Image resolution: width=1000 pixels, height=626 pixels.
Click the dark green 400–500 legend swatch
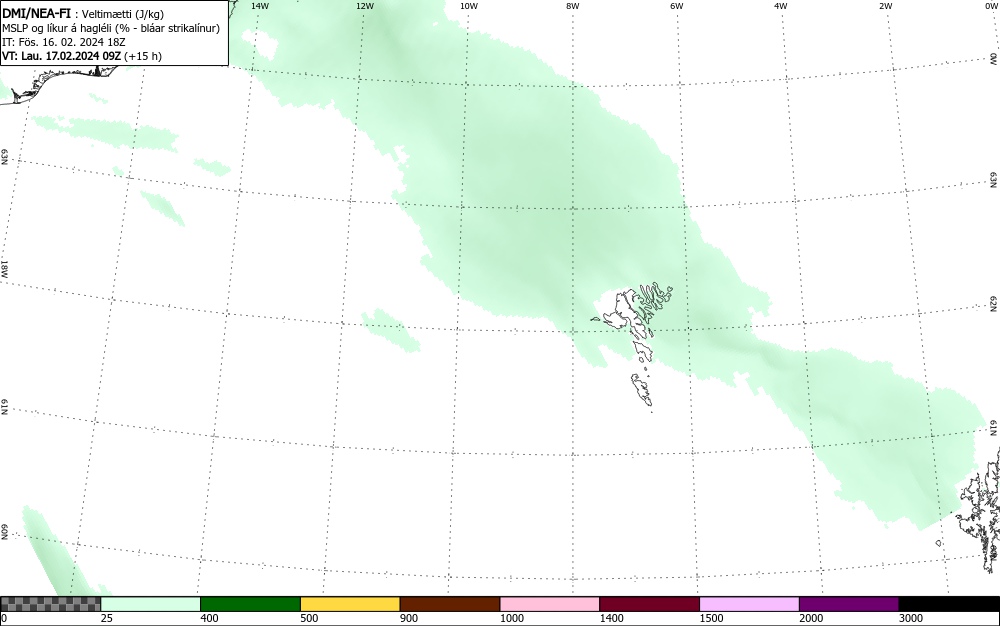point(250,604)
